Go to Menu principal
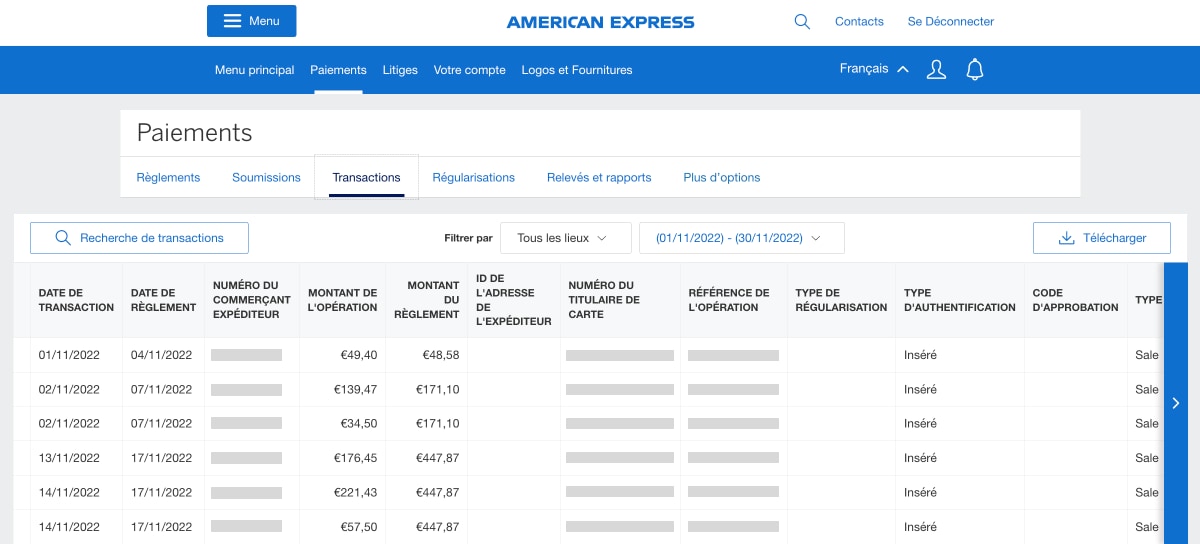This screenshot has width=1200, height=544. 255,70
